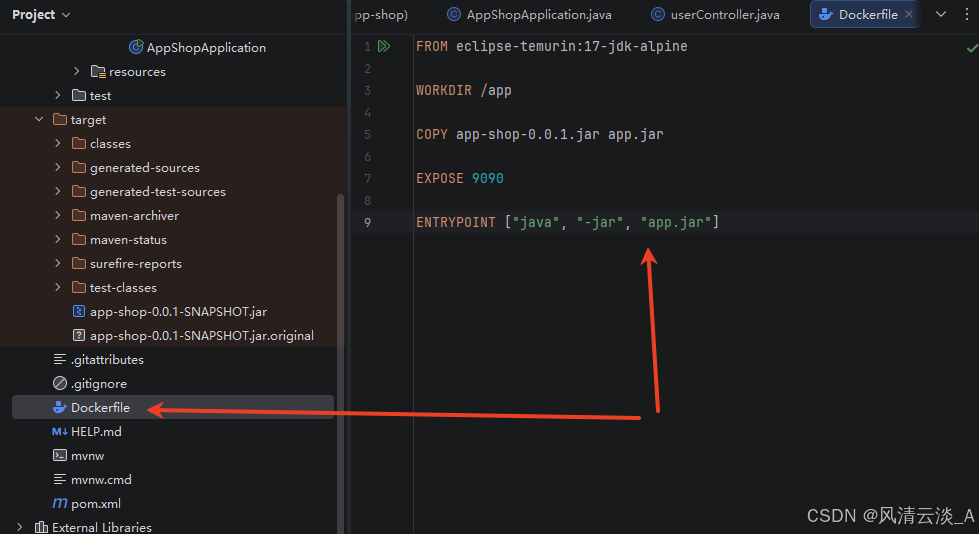
Task: Select the .gitattributes file
Action: point(107,359)
